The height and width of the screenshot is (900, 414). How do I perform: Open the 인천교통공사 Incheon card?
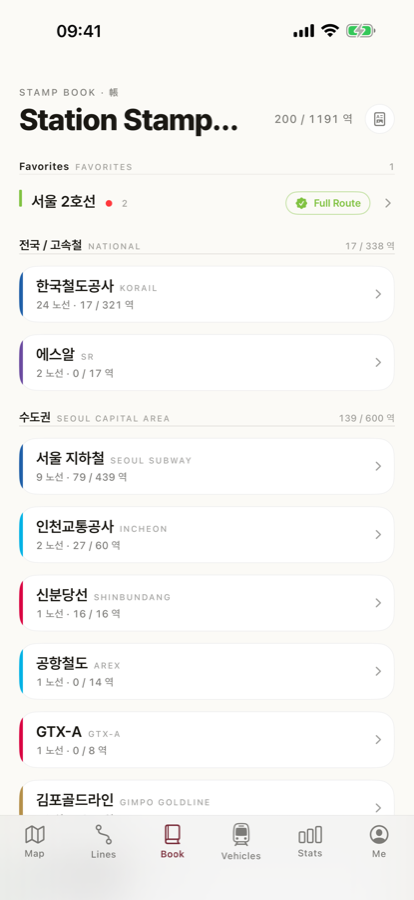click(x=207, y=534)
